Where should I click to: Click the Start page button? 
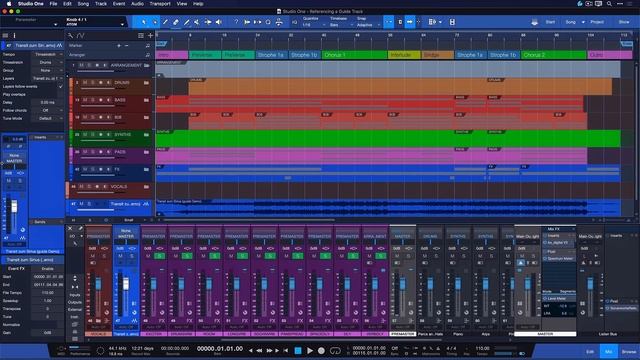pyautogui.click(x=550, y=22)
